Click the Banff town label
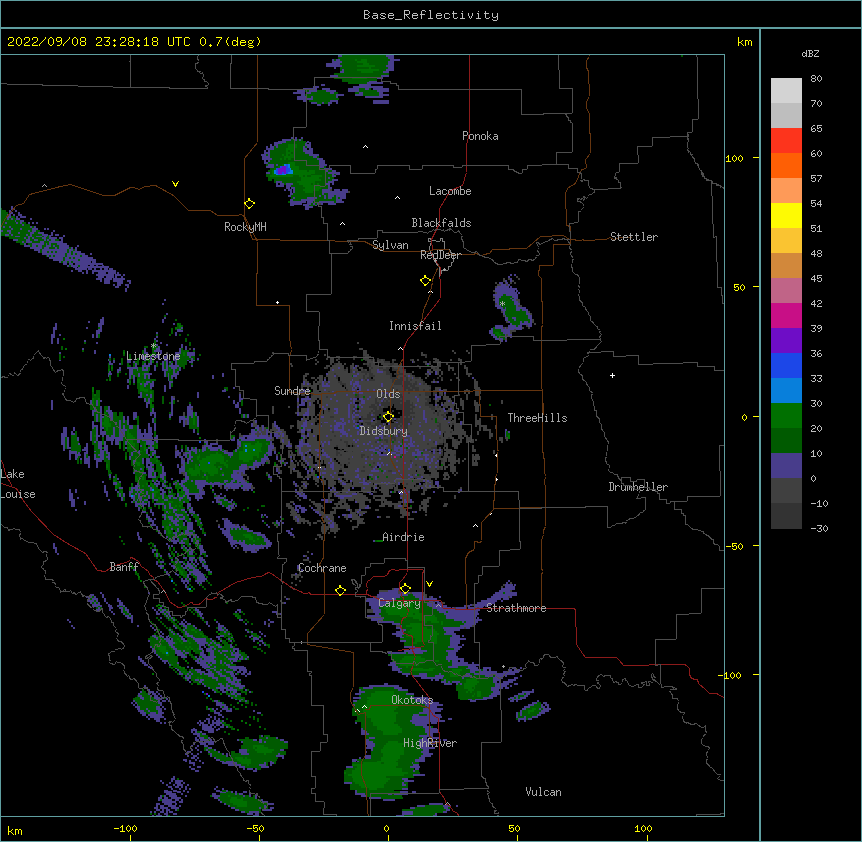Viewport: 862px width, 842px height. click(x=124, y=567)
